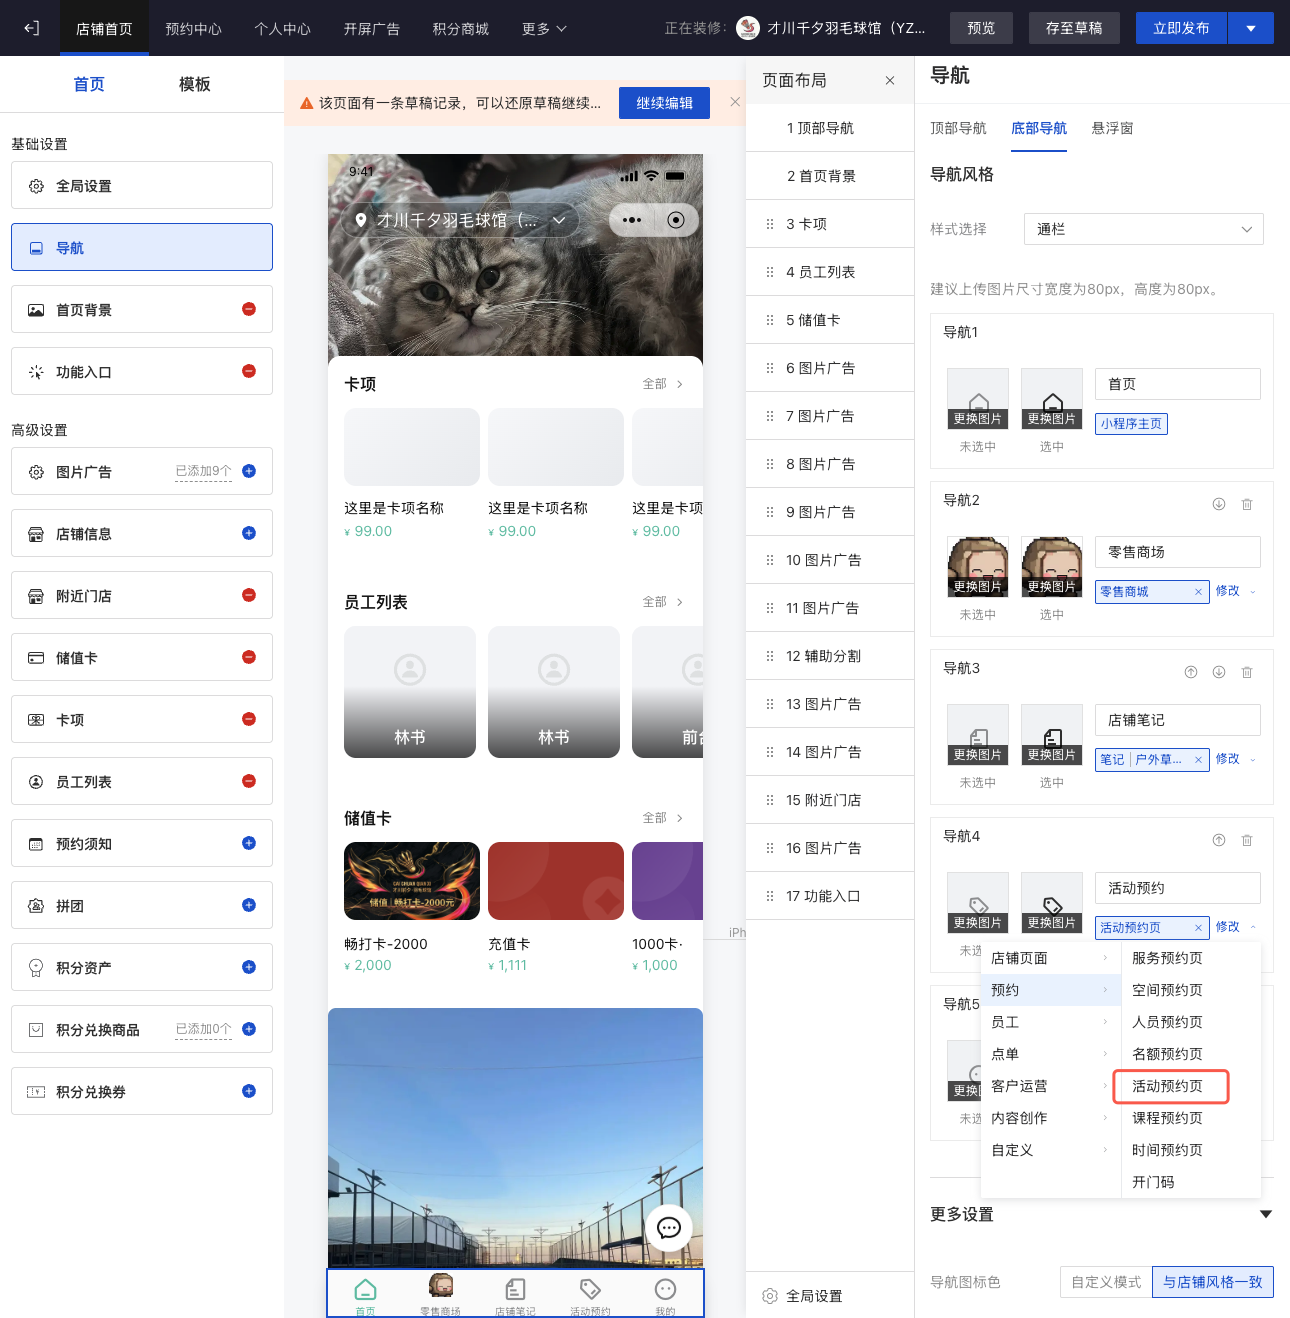This screenshot has width=1290, height=1318.
Task: Expand the 店铺页面 submenu
Action: (1050, 958)
